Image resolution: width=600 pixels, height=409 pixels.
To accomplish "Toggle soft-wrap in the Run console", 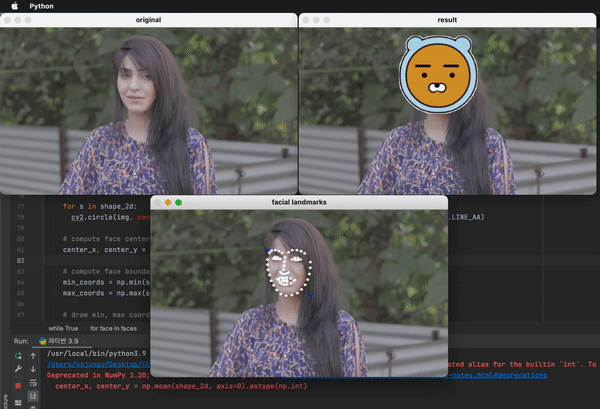I will click(x=33, y=383).
